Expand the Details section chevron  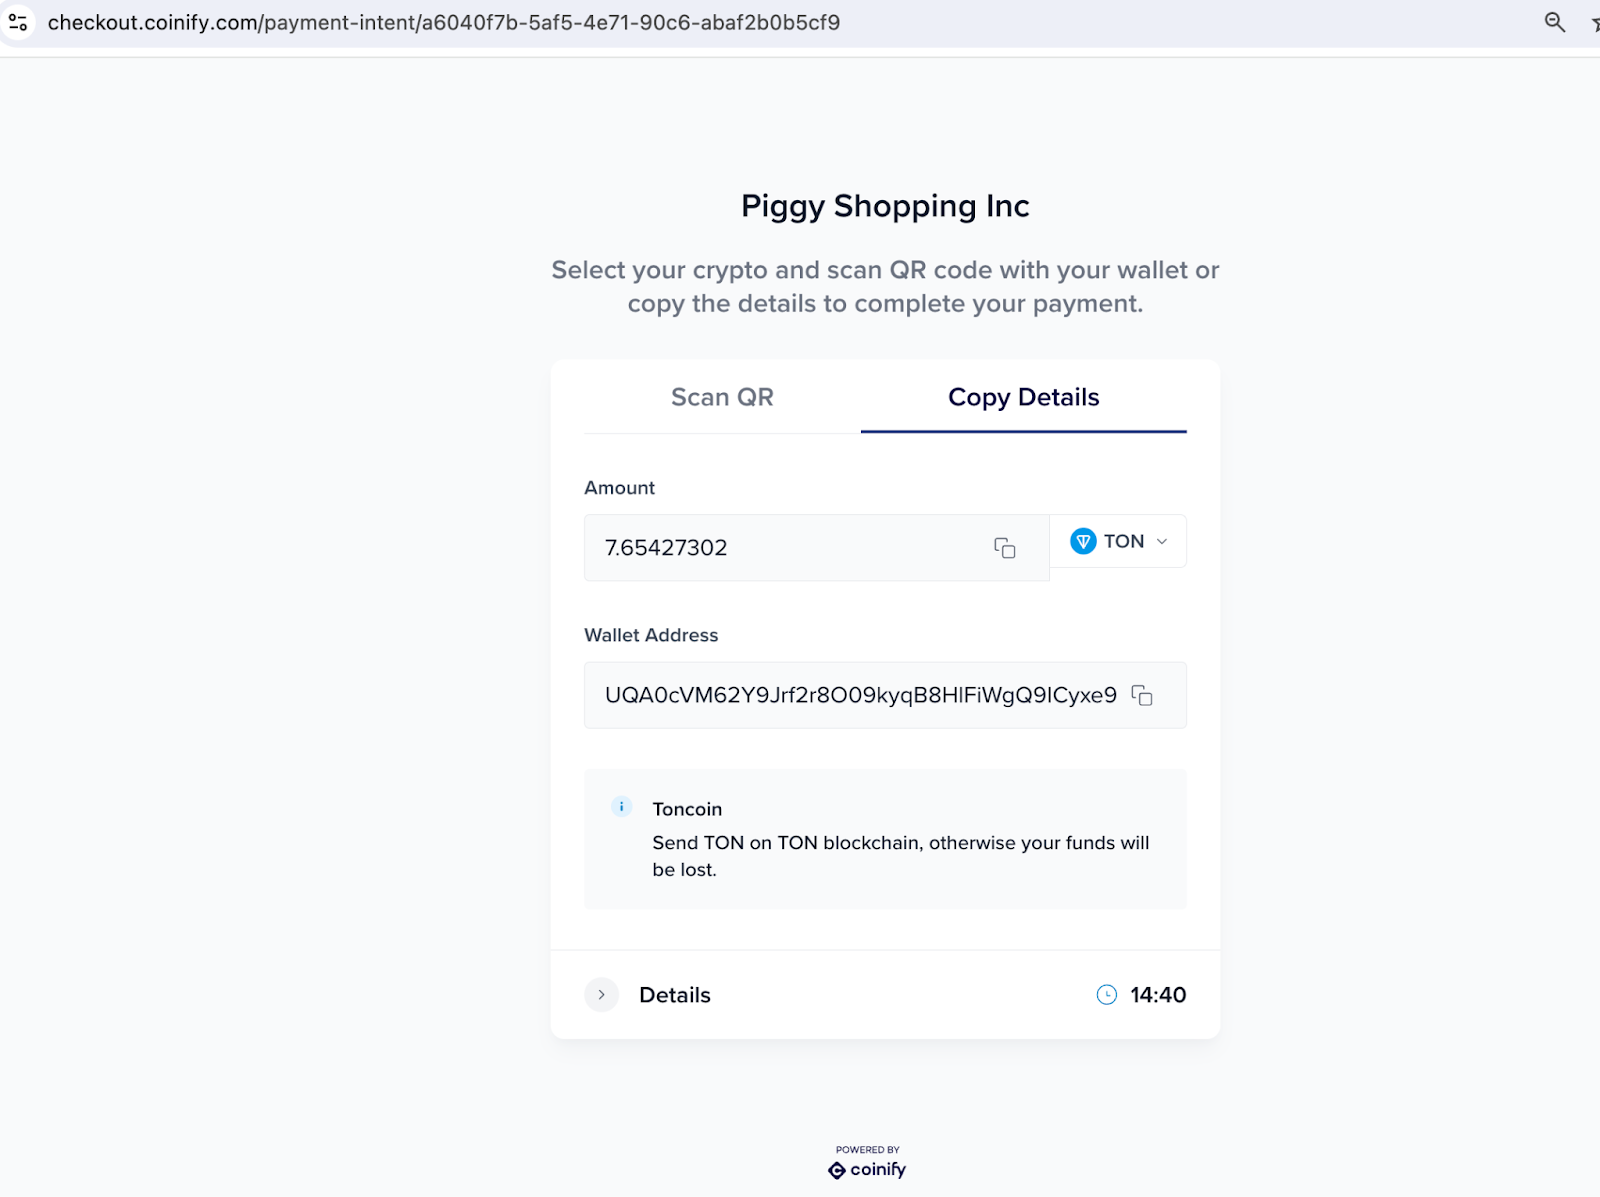click(x=601, y=995)
